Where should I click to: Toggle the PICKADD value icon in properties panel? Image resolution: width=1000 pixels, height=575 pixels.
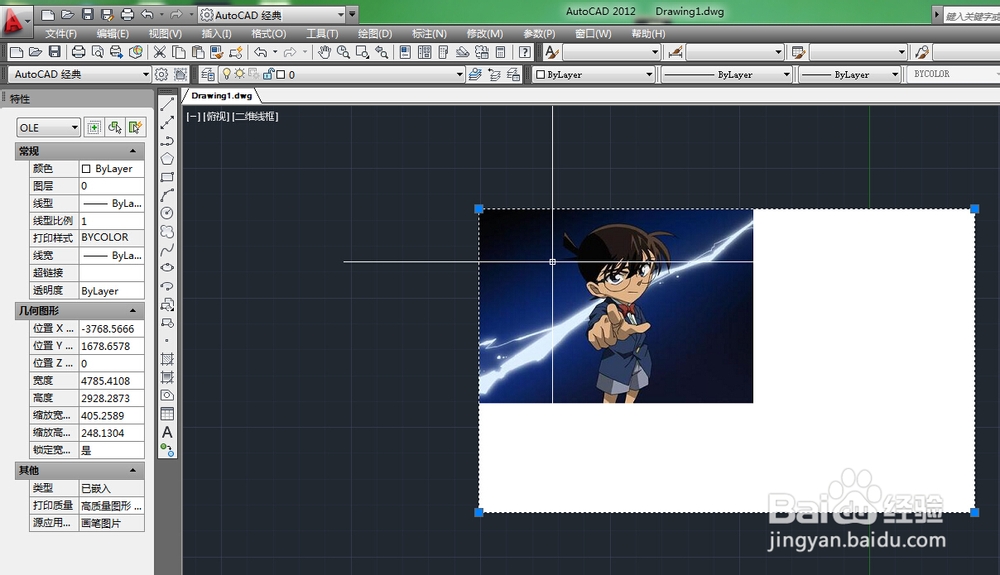(94, 127)
